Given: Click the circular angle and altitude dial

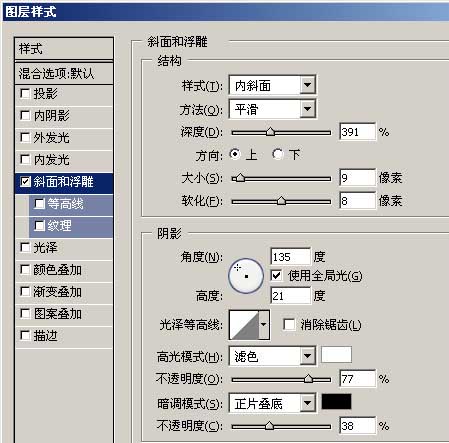Looking at the screenshot, I should [x=246, y=276].
